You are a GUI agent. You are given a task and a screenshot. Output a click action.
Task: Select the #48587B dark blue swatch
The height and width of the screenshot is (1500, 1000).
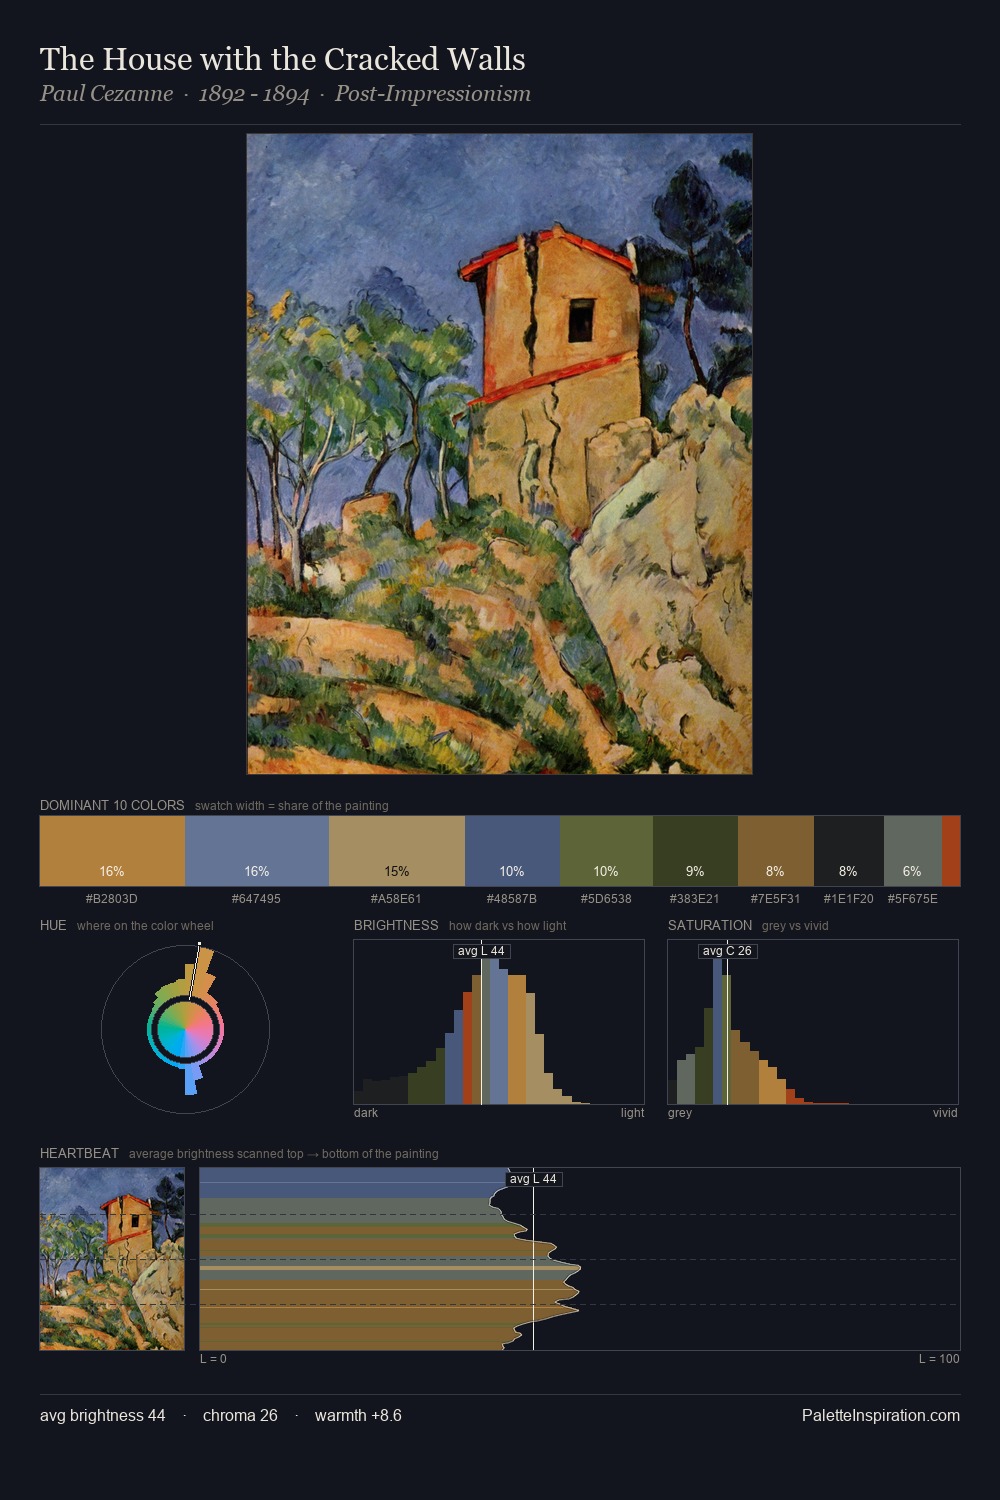click(x=512, y=851)
